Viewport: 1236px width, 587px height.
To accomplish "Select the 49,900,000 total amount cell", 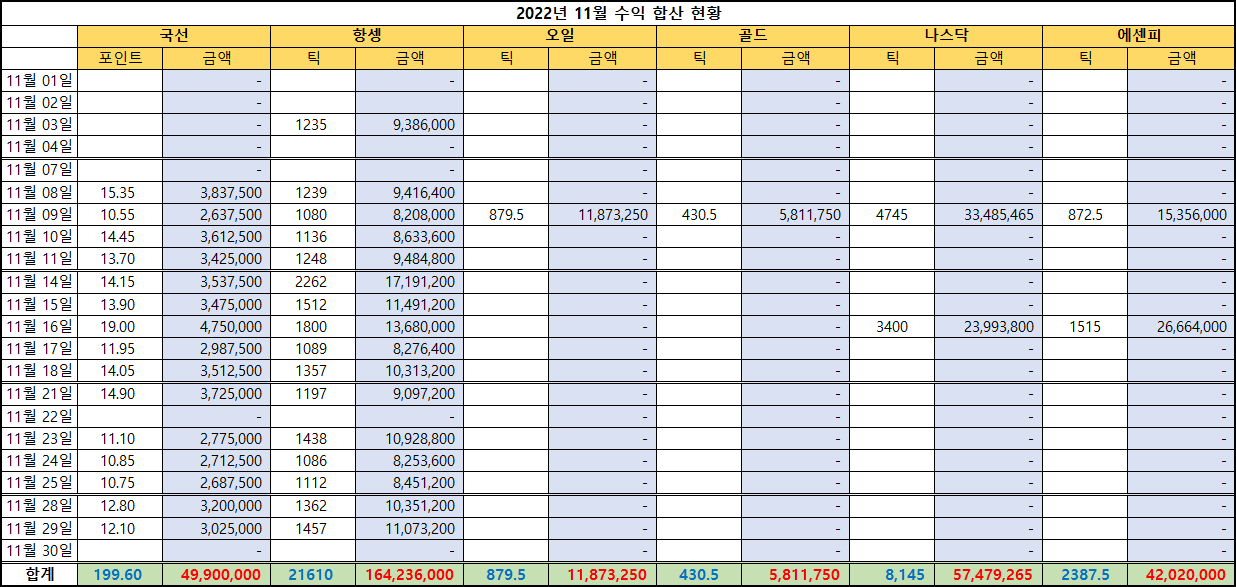I will (x=216, y=574).
